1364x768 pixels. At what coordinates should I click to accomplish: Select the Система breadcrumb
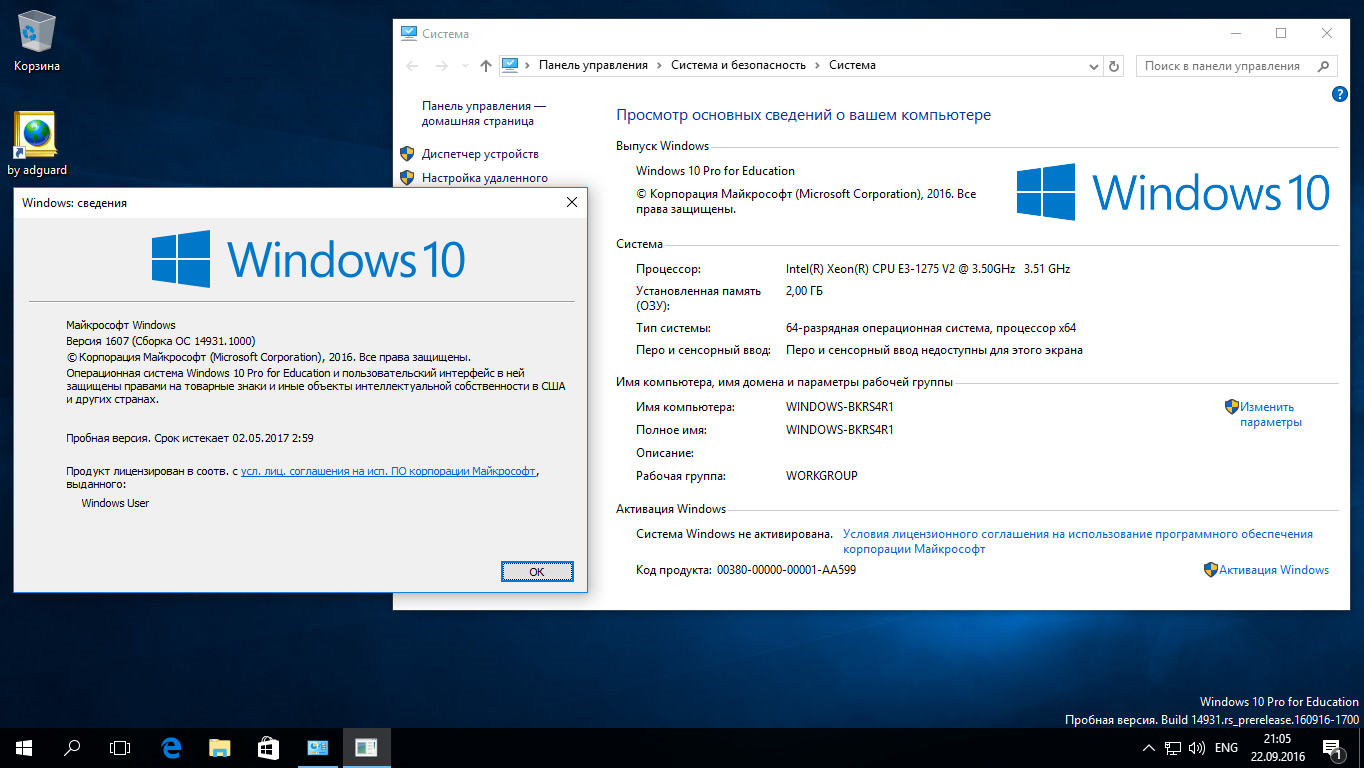pyautogui.click(x=852, y=65)
